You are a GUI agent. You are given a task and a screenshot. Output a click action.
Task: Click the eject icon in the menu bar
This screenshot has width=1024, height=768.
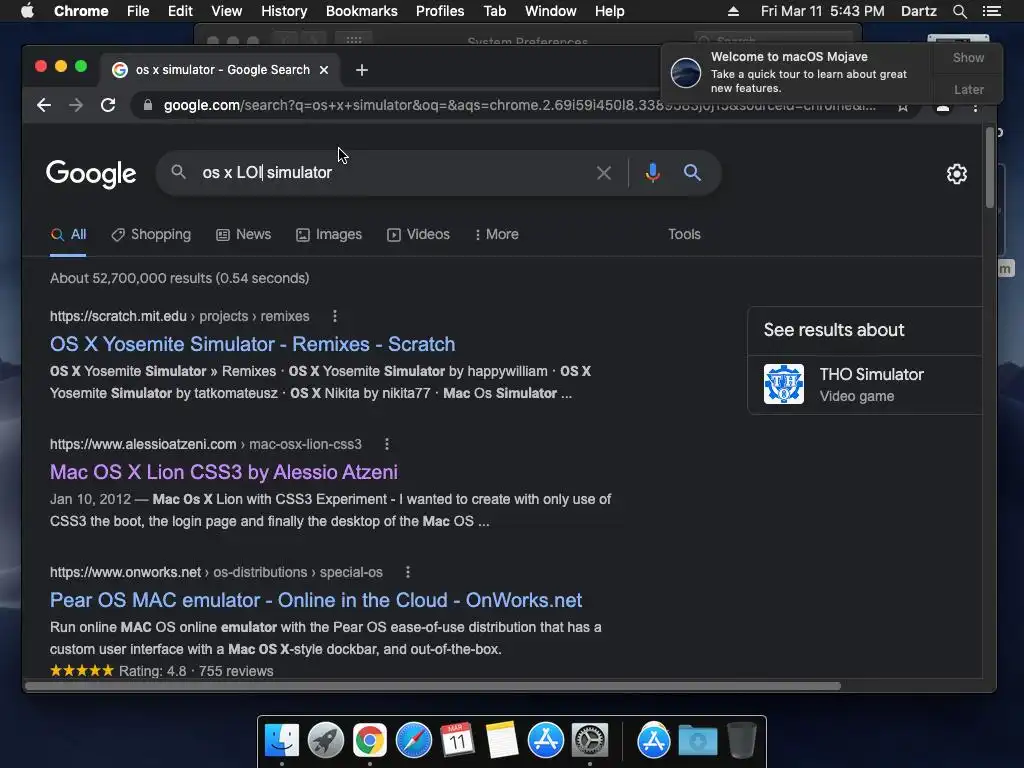coord(733,11)
